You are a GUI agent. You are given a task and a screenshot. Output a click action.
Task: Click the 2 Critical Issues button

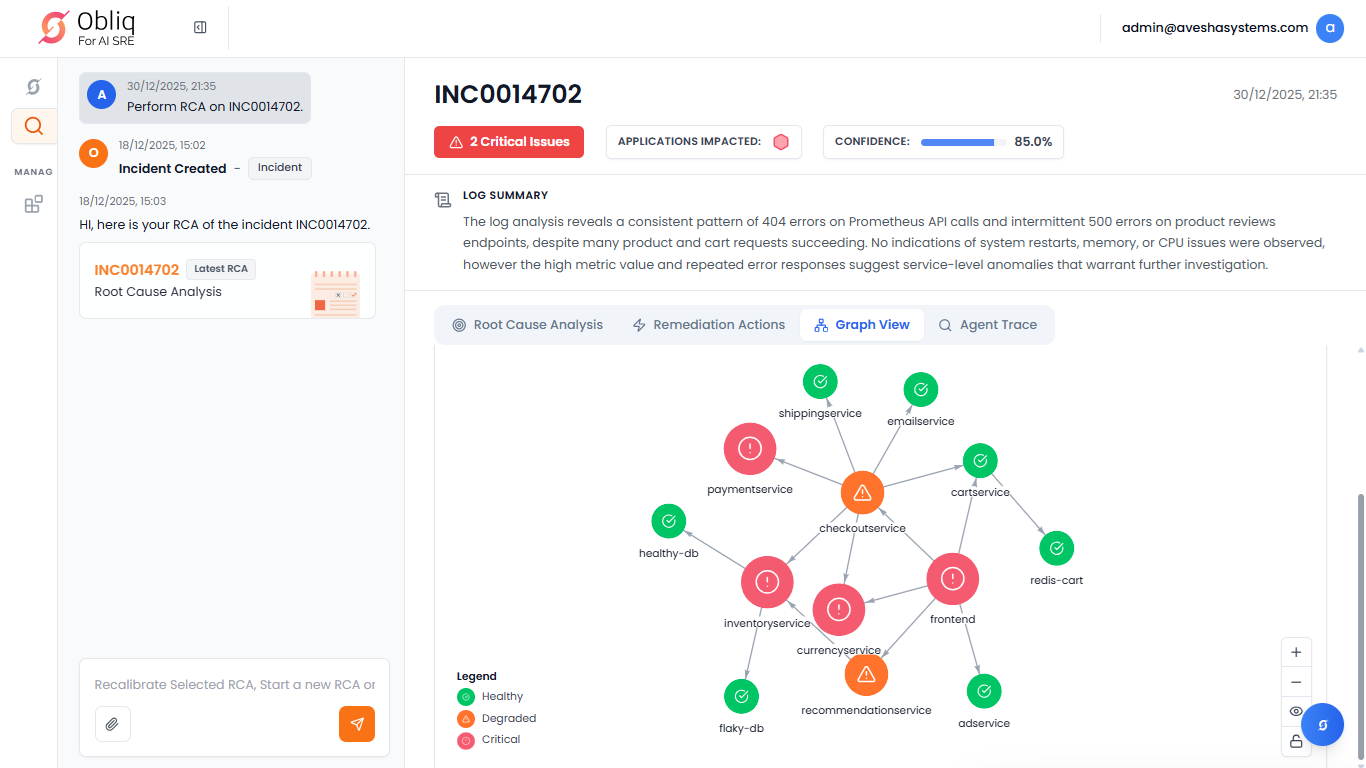[x=509, y=142]
